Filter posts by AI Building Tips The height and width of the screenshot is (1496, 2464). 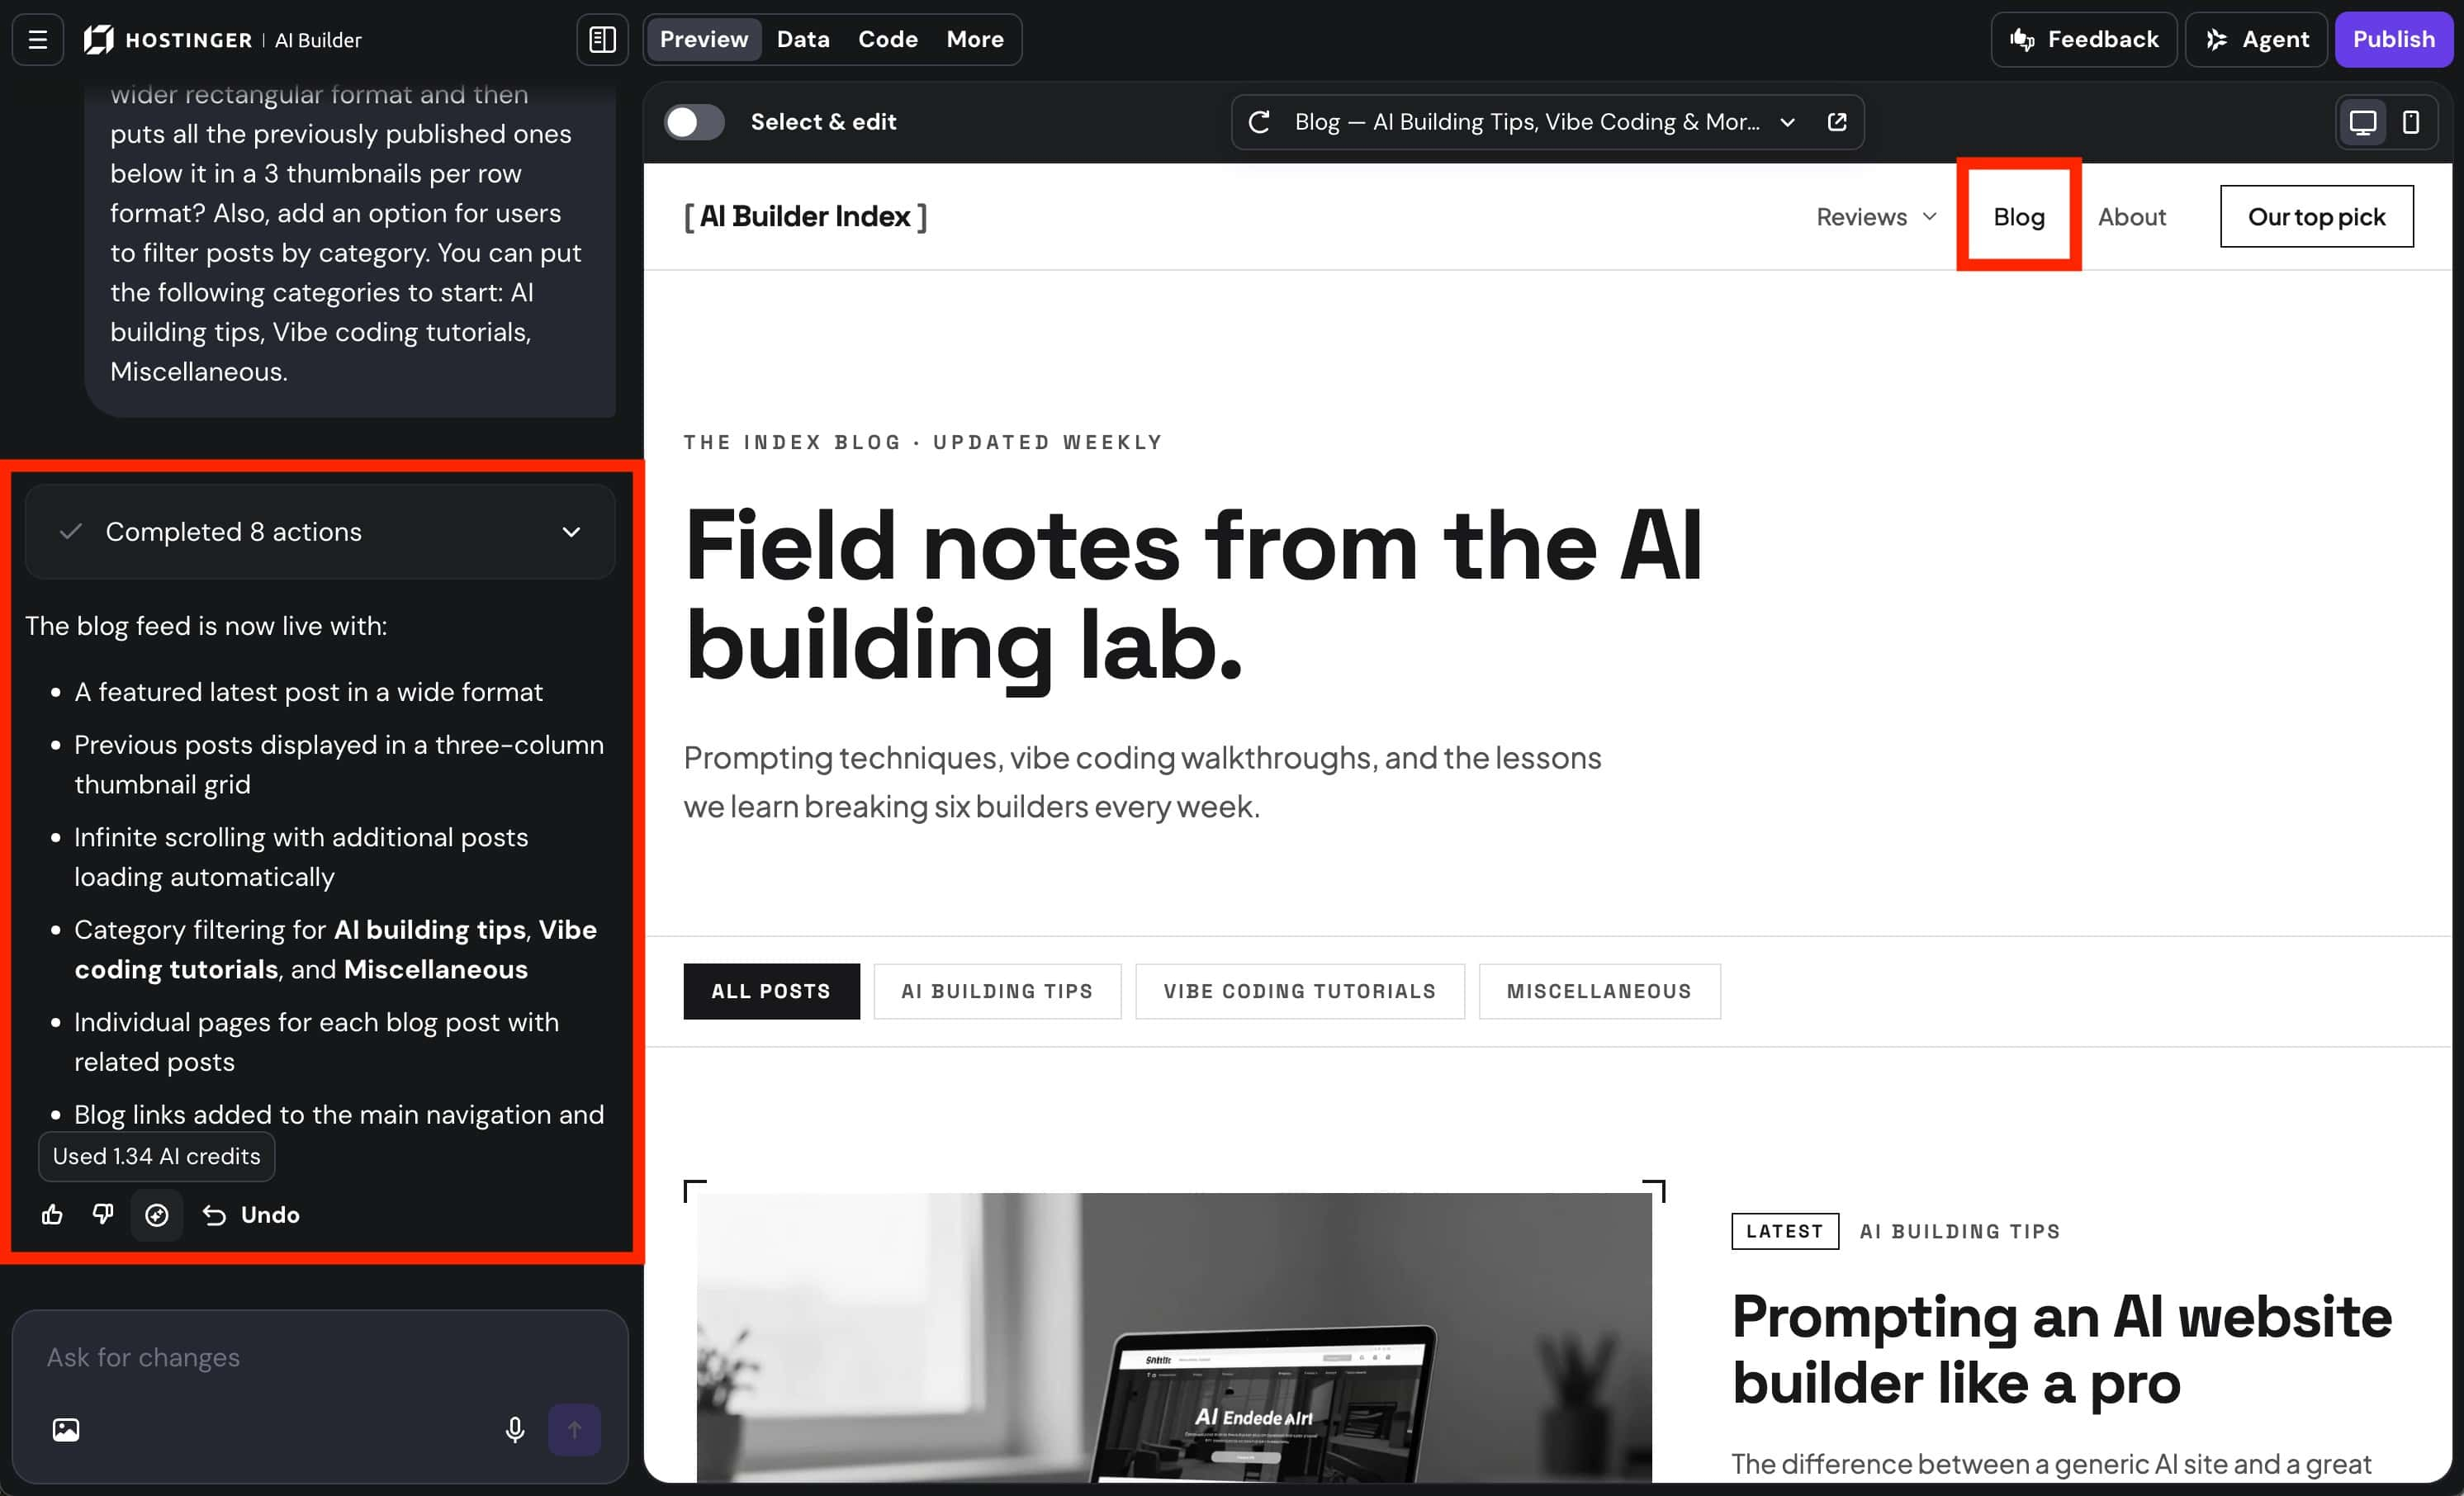tap(997, 991)
